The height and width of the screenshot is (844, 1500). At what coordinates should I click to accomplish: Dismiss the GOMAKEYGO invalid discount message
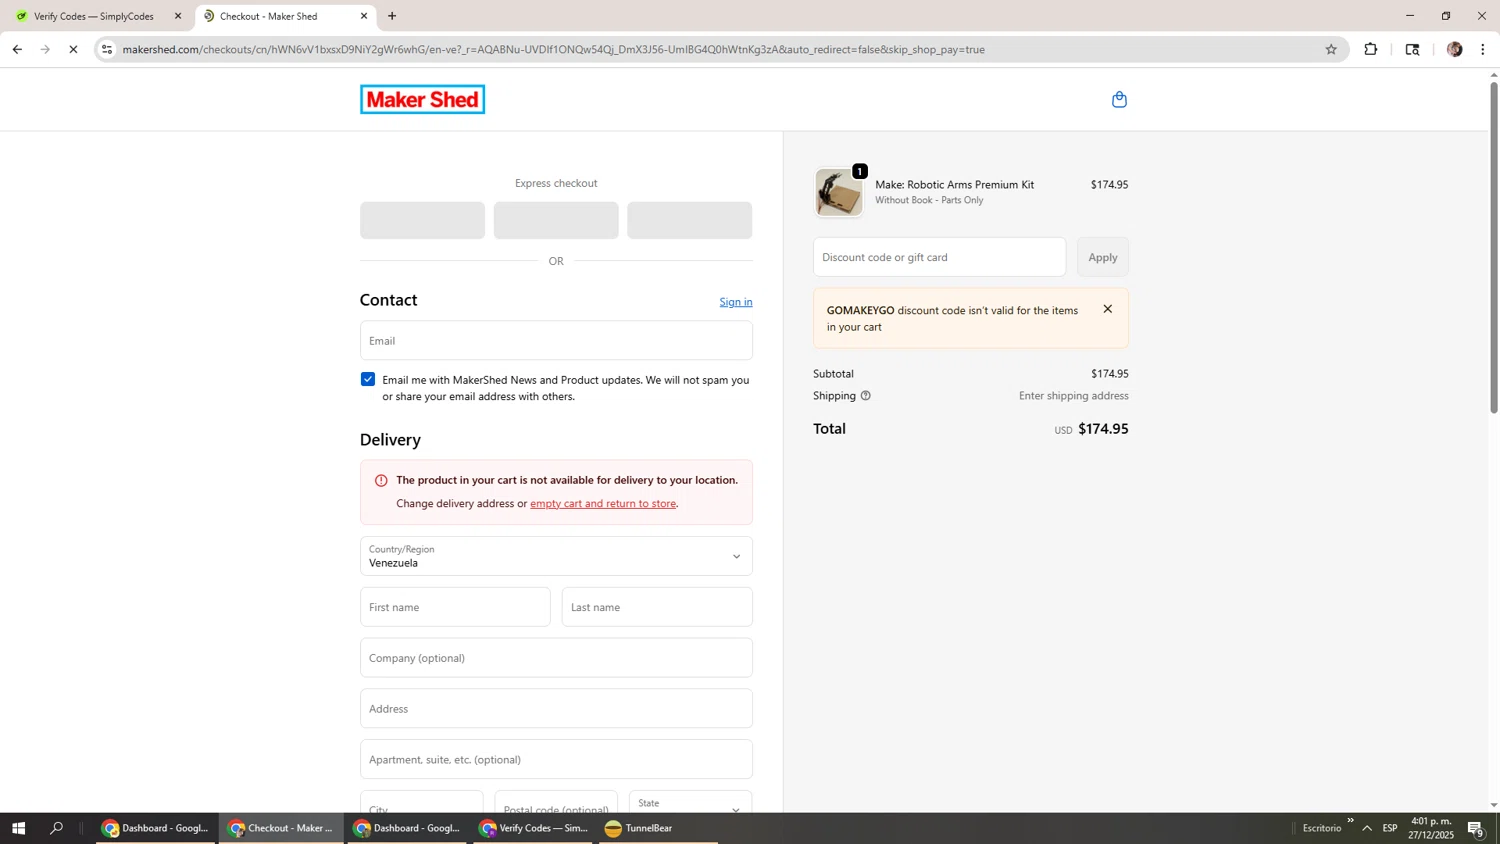pyautogui.click(x=1107, y=309)
